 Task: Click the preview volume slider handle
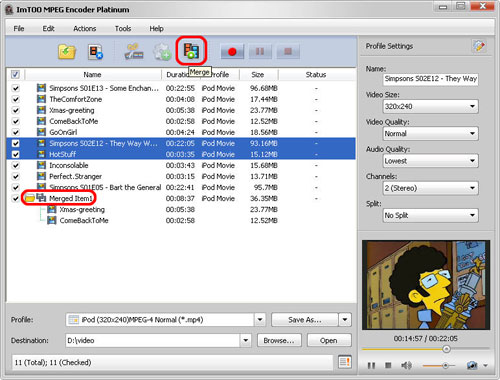[x=445, y=366]
